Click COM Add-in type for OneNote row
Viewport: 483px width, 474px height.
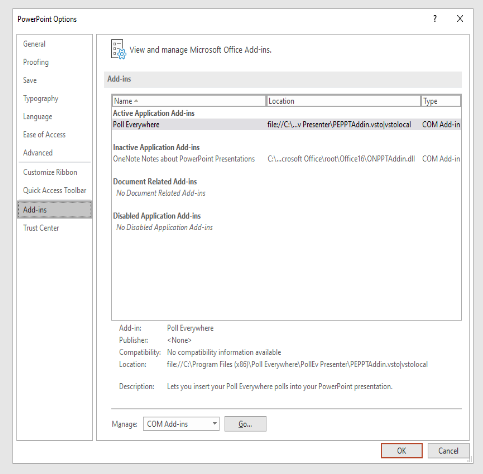coord(441,159)
